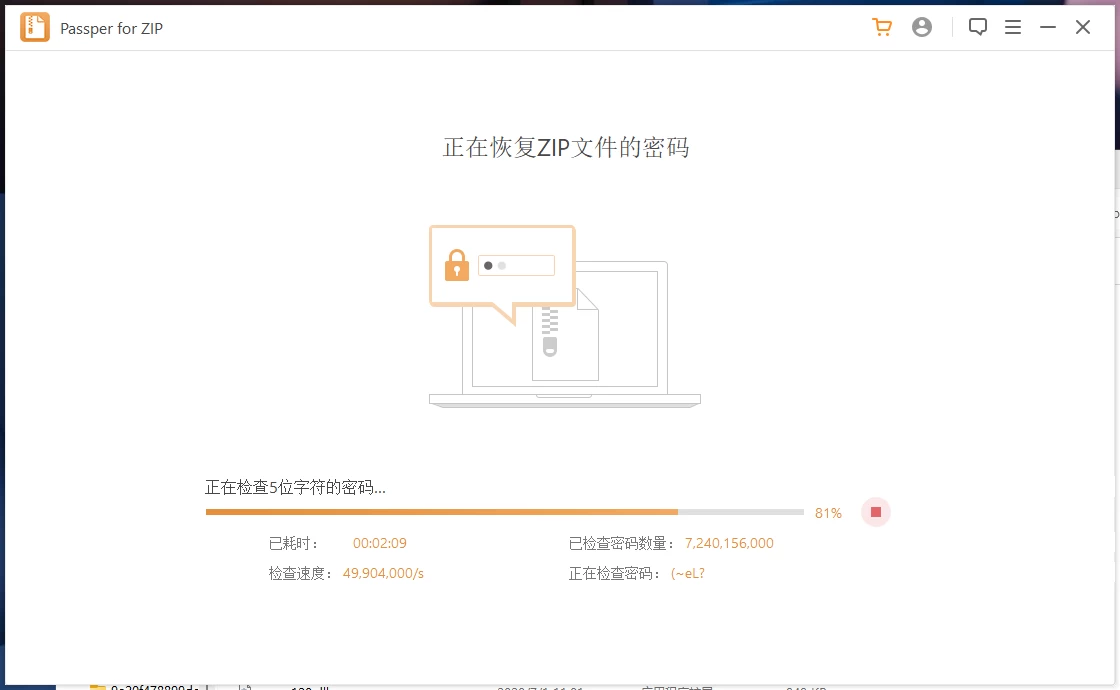Stop the password recovery with the red square button
This screenshot has height=690, width=1120.
pos(875,512)
